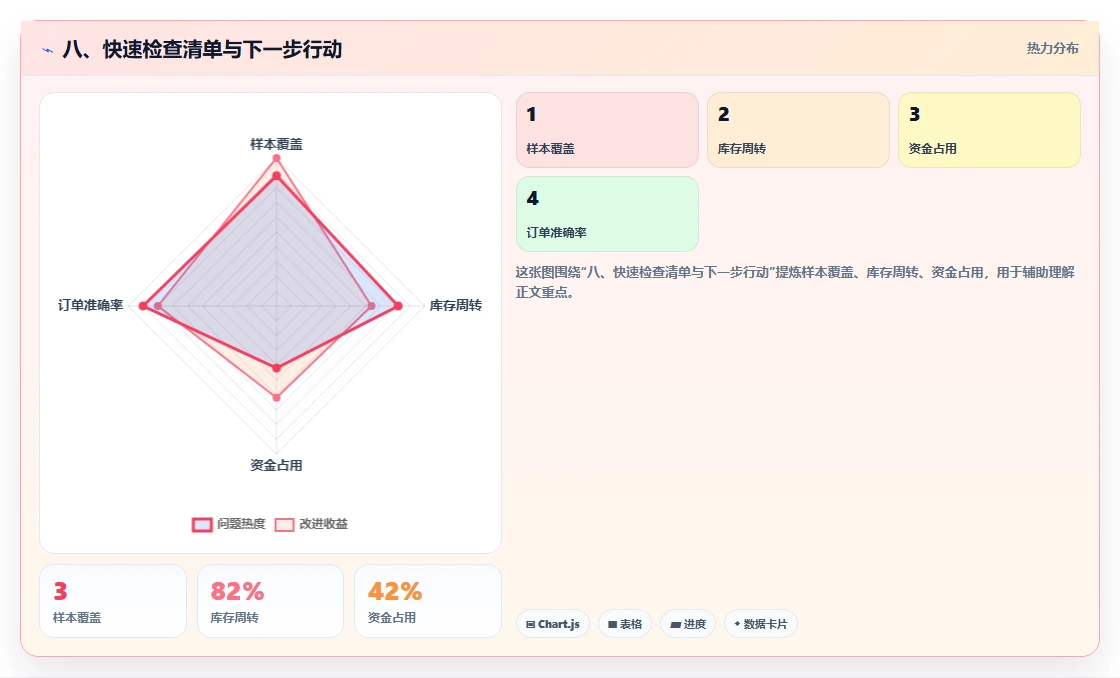Viewport: 1120px width, 678px height.
Task: Click the 订单准确率 radar axis label
Action: (91, 306)
